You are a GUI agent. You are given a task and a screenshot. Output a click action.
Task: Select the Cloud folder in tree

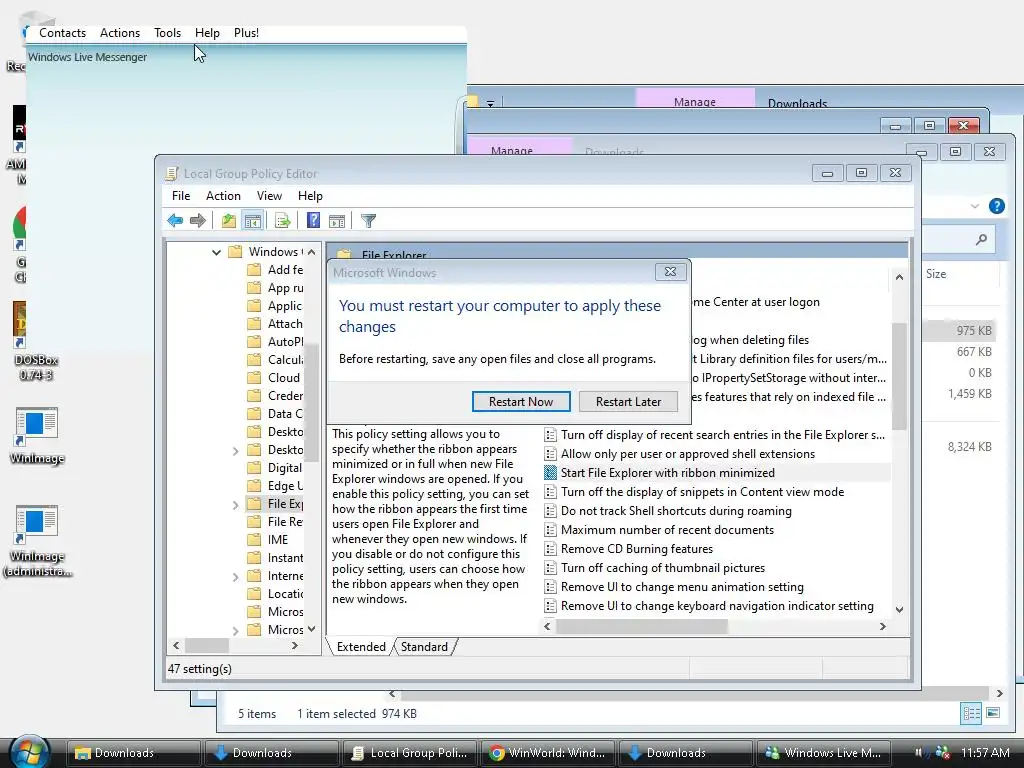pos(274,378)
